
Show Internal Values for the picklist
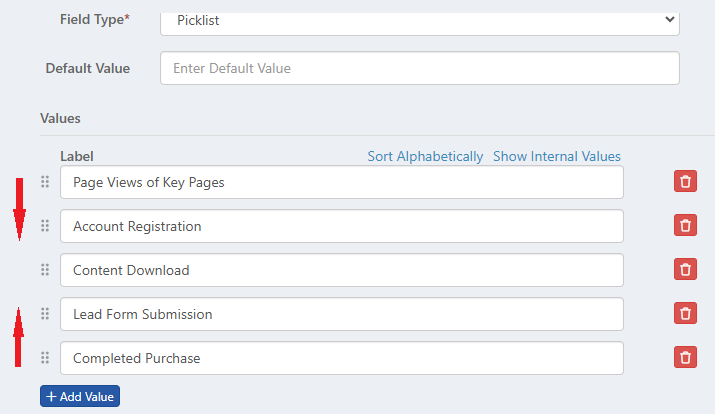tap(557, 157)
